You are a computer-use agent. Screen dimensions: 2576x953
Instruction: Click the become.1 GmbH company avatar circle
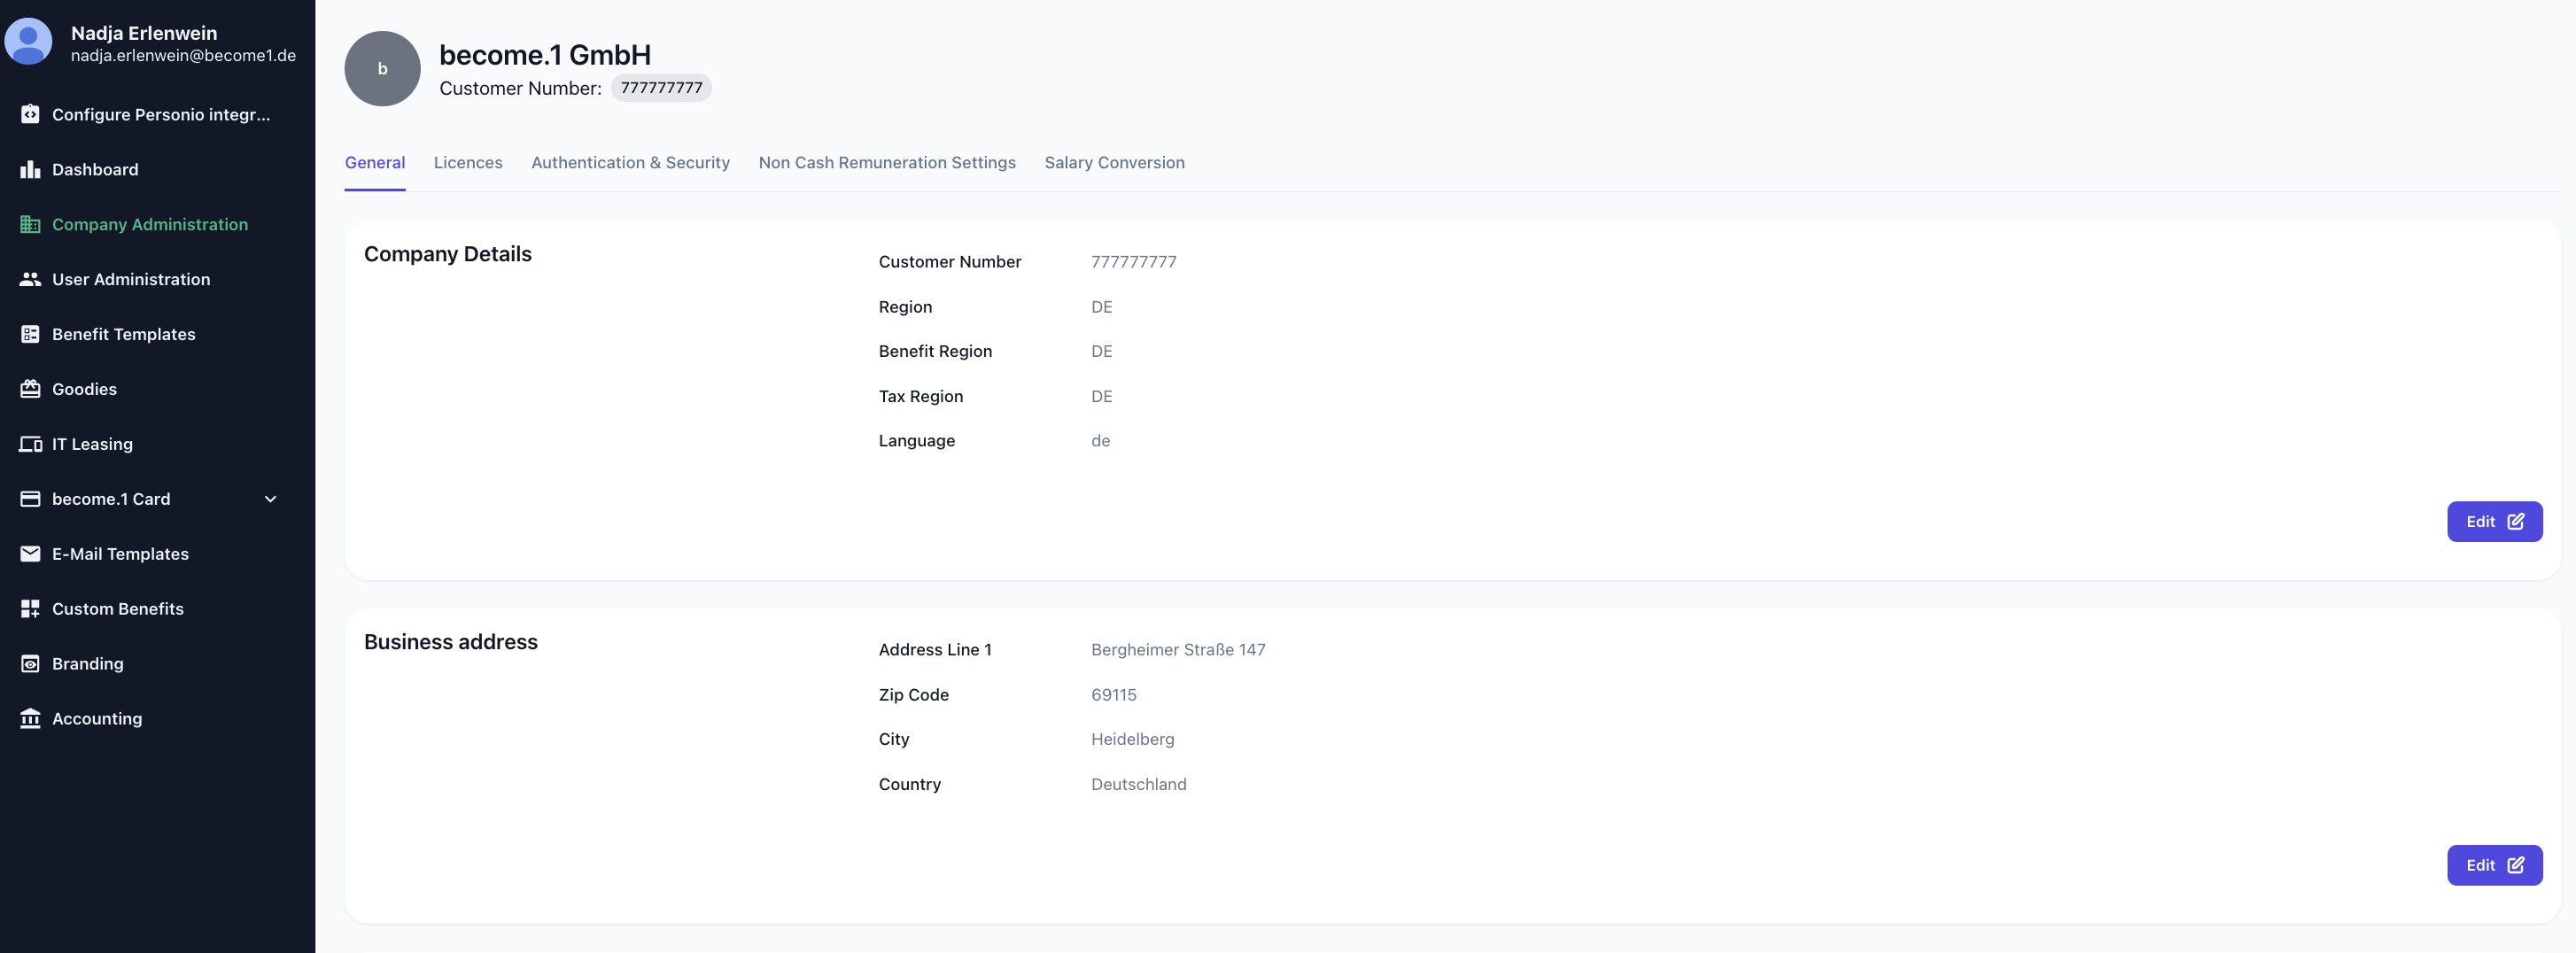tap(382, 69)
